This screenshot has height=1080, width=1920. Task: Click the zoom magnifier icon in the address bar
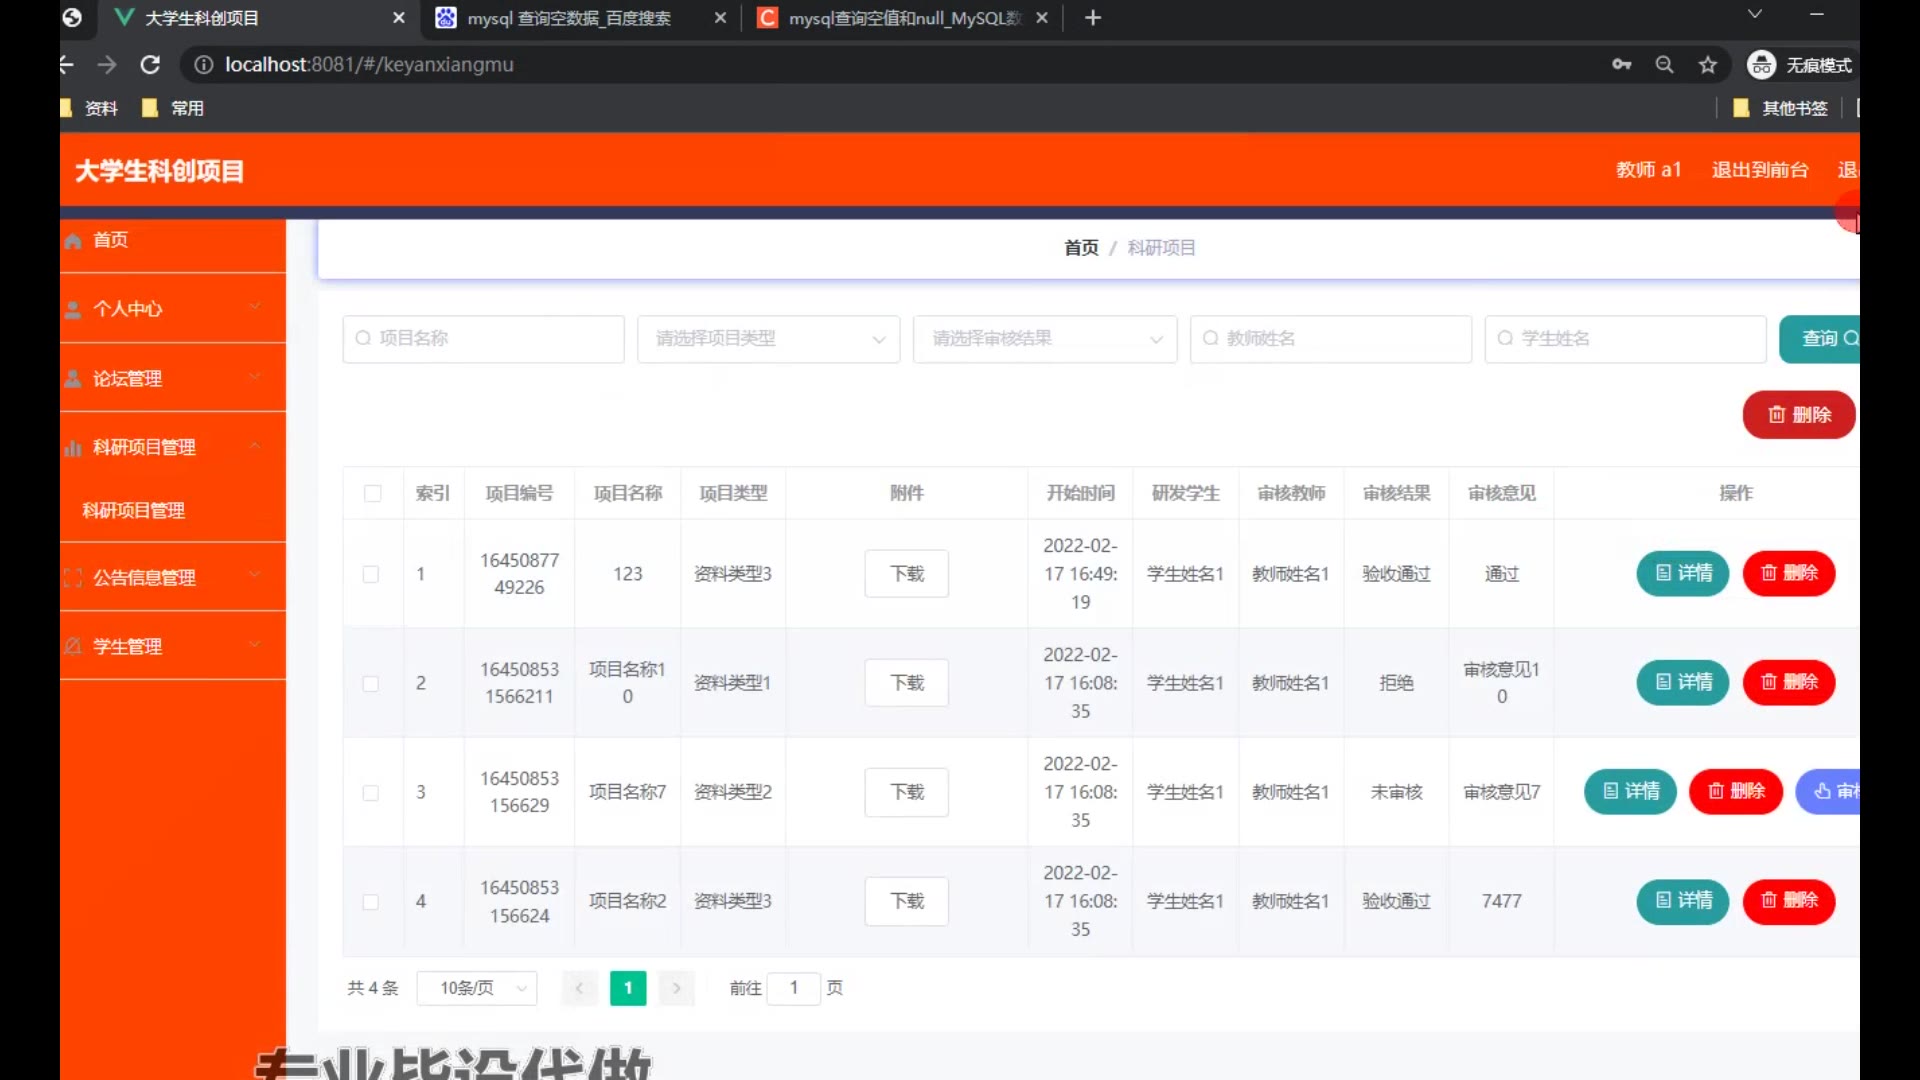click(1664, 65)
